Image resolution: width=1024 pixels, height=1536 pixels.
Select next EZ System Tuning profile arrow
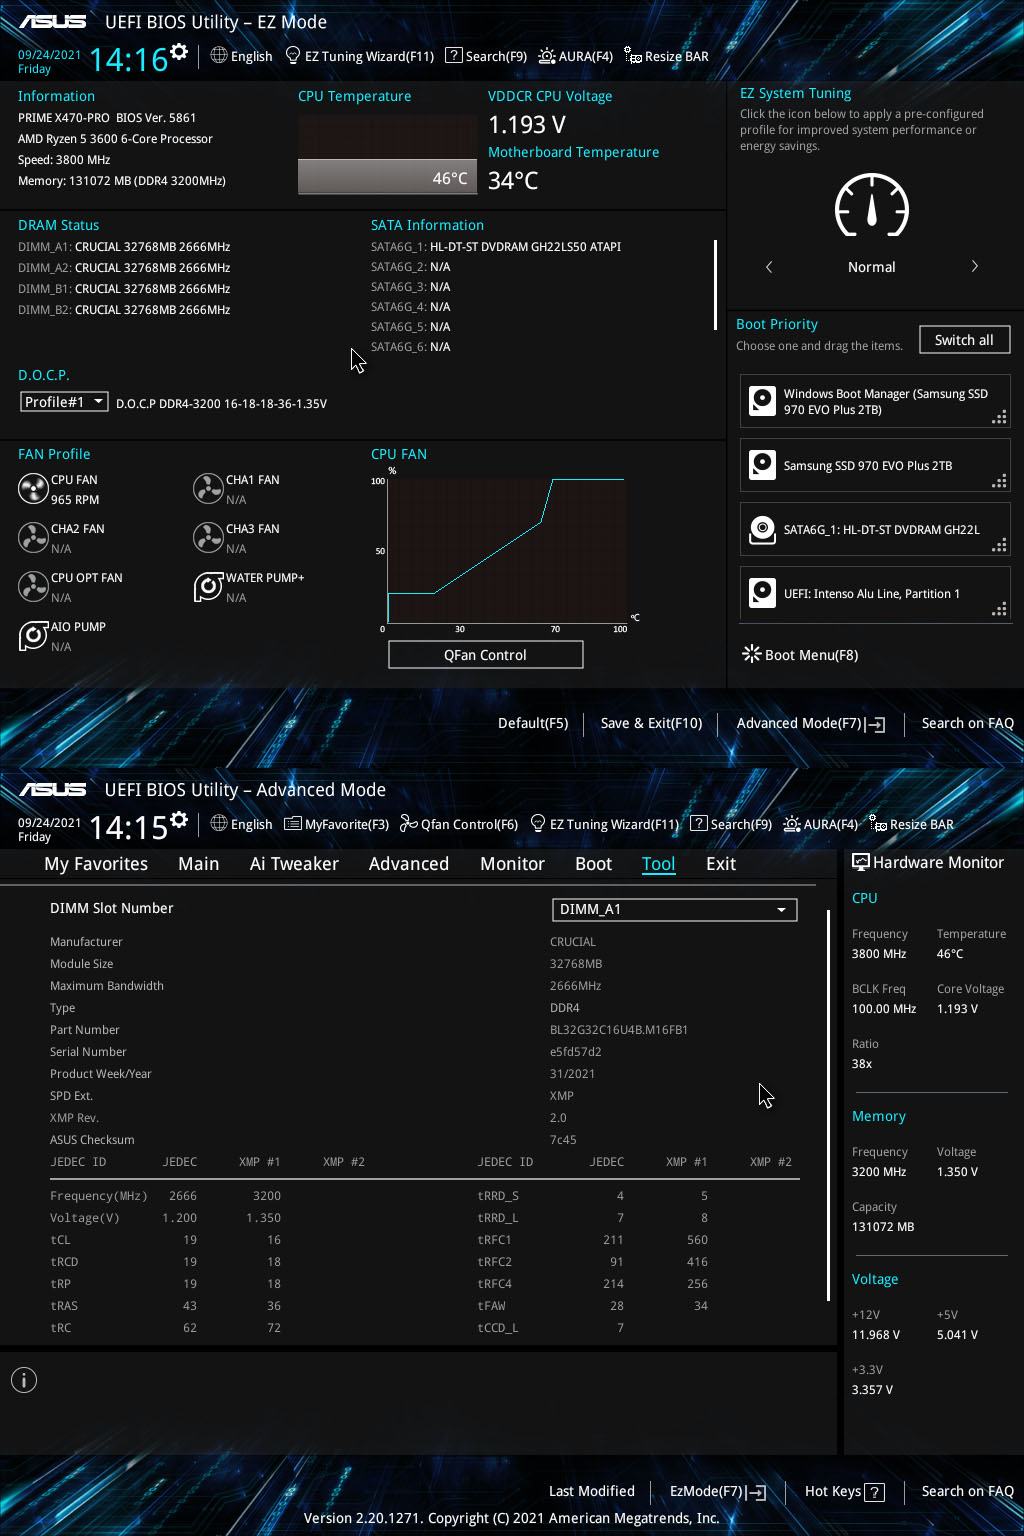coord(975,266)
